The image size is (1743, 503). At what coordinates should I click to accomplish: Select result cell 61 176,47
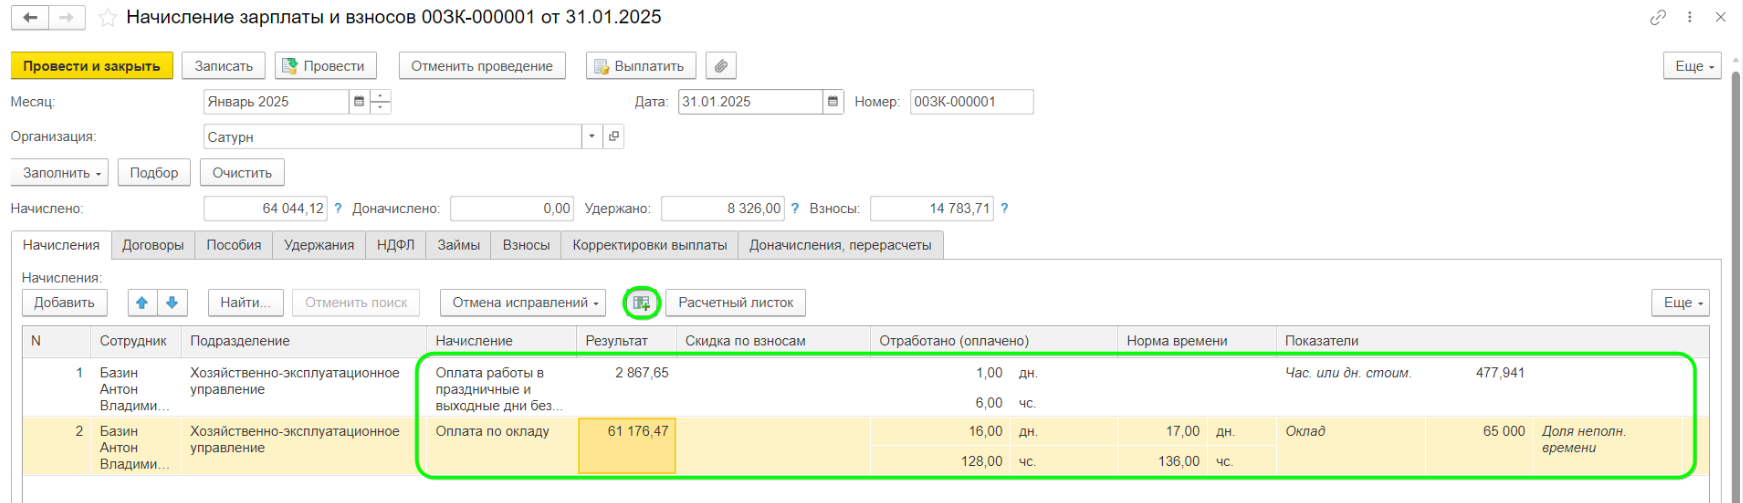coord(627,446)
